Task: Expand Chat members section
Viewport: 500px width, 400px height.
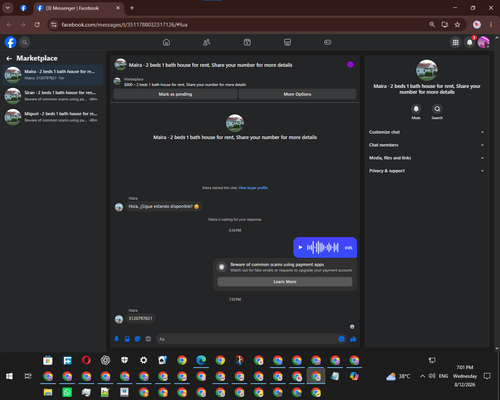Action: (x=427, y=145)
